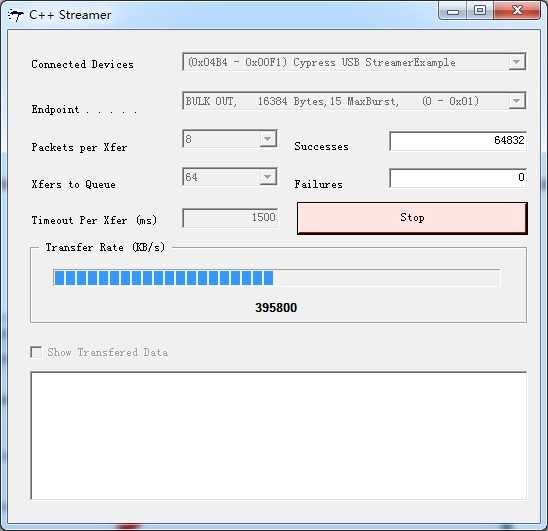
Task: Close the C++ Streamer window
Action: [x=517, y=10]
